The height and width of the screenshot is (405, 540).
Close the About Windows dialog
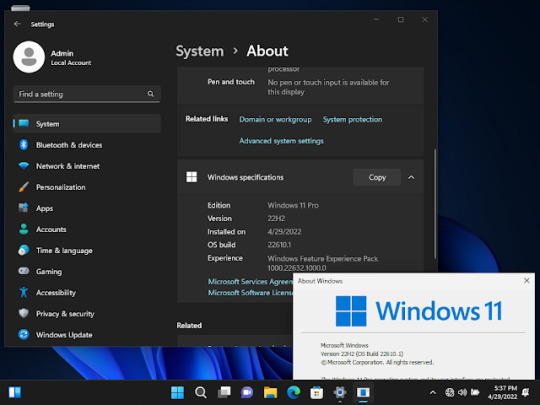coord(527,281)
